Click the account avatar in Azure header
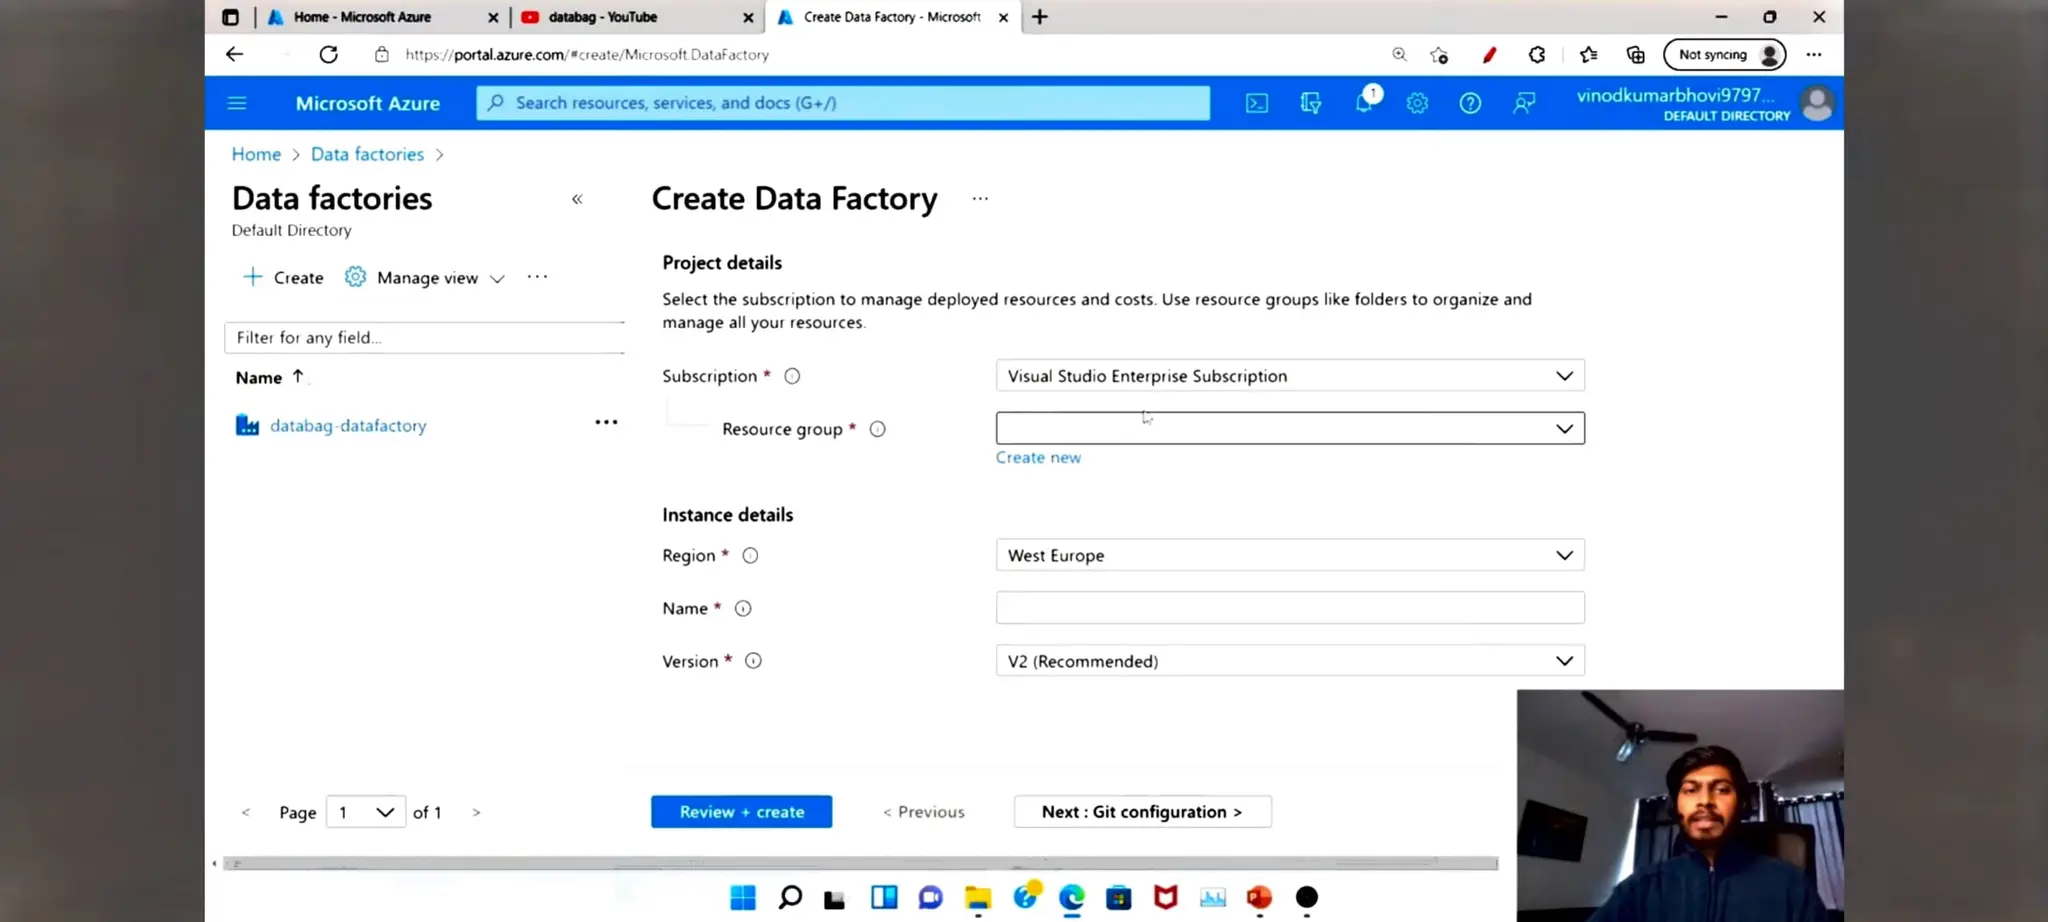 click(x=1817, y=103)
